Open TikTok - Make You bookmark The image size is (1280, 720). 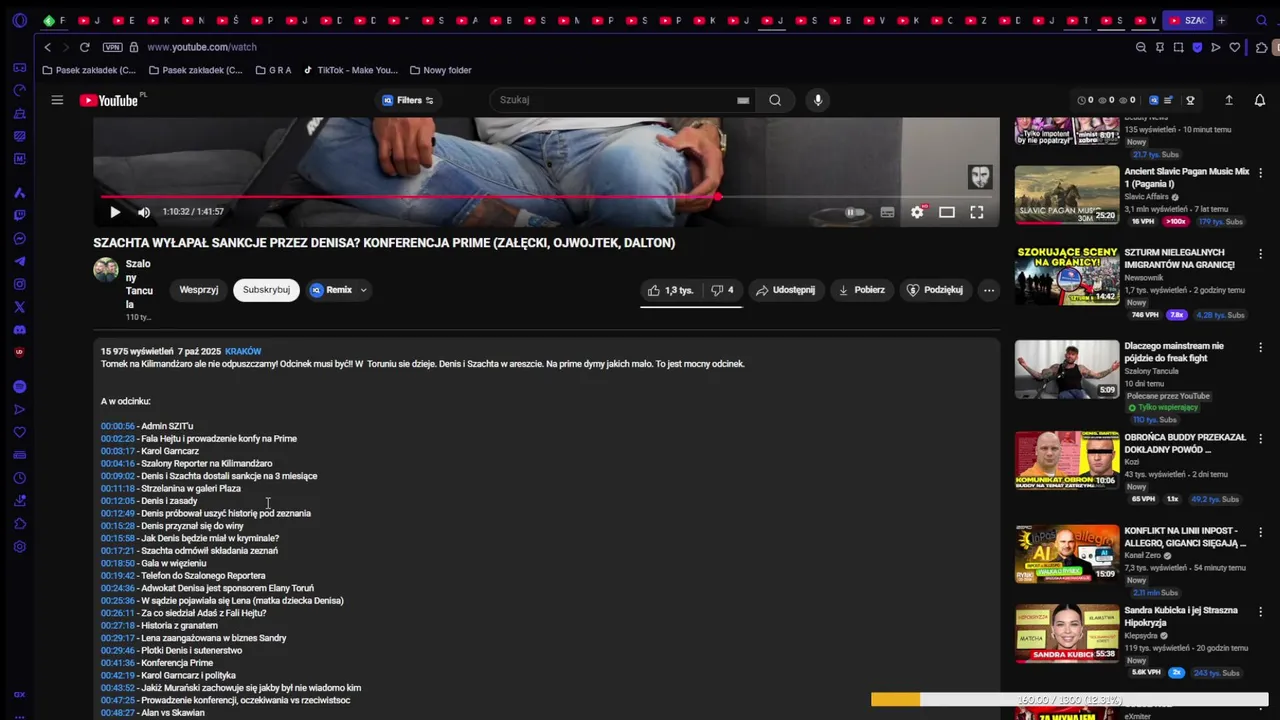[350, 70]
